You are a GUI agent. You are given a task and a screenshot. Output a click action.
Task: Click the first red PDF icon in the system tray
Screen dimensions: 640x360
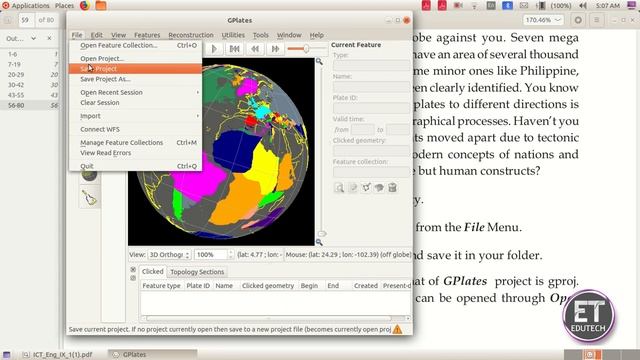point(426,5)
